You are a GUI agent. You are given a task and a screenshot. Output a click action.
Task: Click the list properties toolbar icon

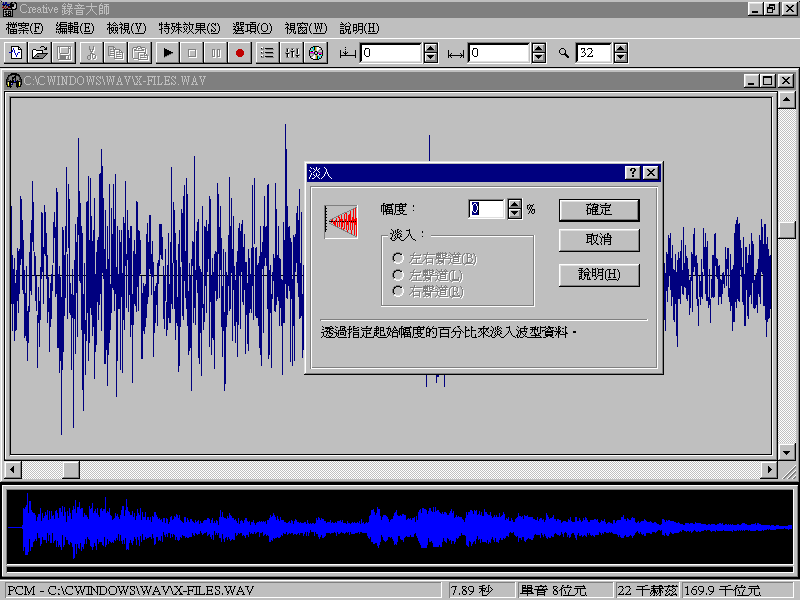[x=267, y=53]
